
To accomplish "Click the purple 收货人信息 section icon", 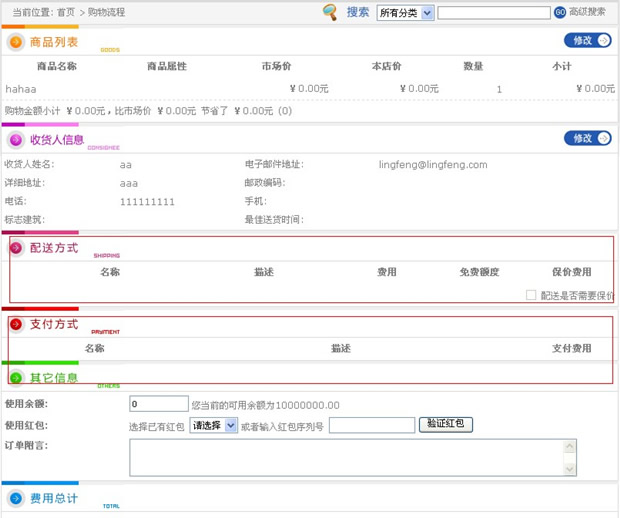I will coord(16,140).
